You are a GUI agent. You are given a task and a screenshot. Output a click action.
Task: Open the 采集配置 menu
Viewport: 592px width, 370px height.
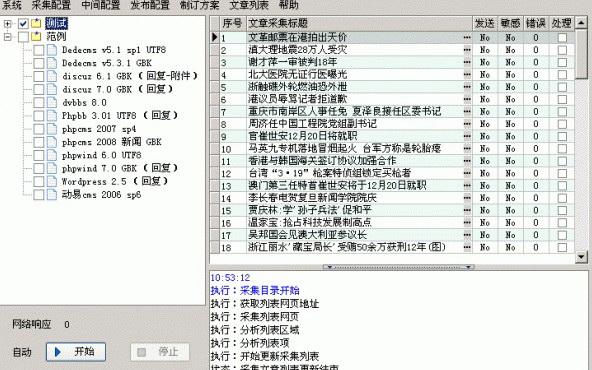pyautogui.click(x=51, y=5)
